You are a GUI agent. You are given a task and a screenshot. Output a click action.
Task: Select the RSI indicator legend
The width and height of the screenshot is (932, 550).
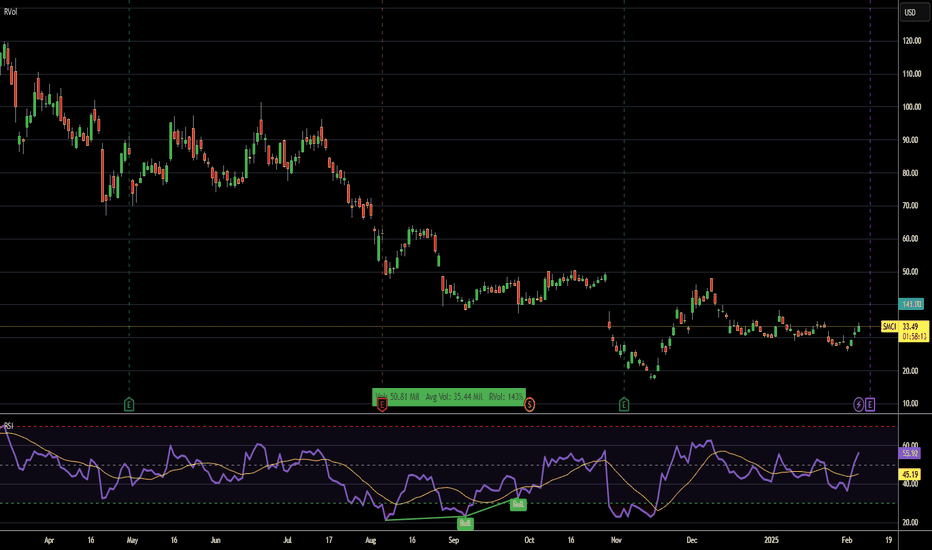[9, 426]
